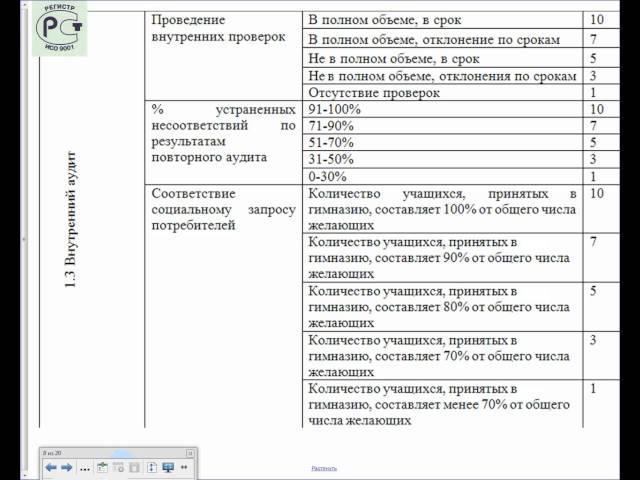Click 'В полном объеме, отклонение по срокам' row
Viewport: 640px width, 480px height.
point(434,40)
